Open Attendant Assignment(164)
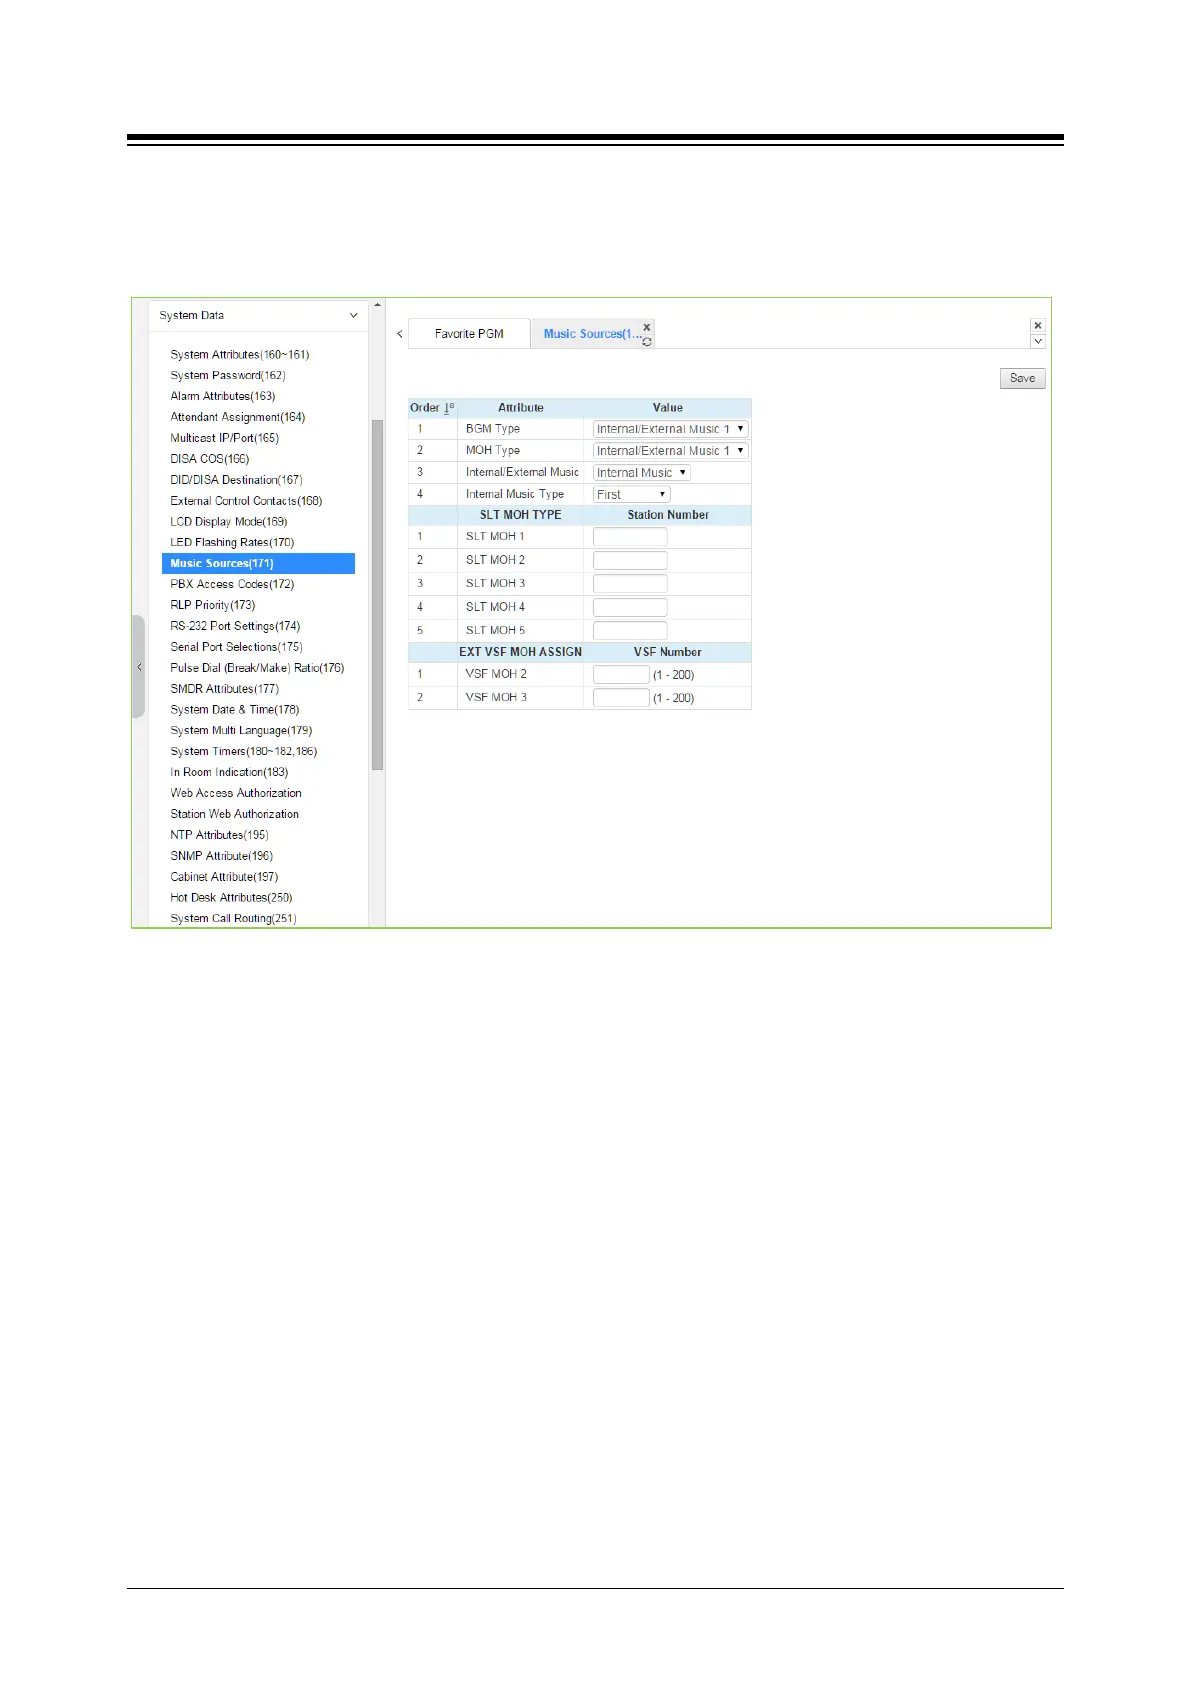This screenshot has height=1684, width=1191. [238, 418]
